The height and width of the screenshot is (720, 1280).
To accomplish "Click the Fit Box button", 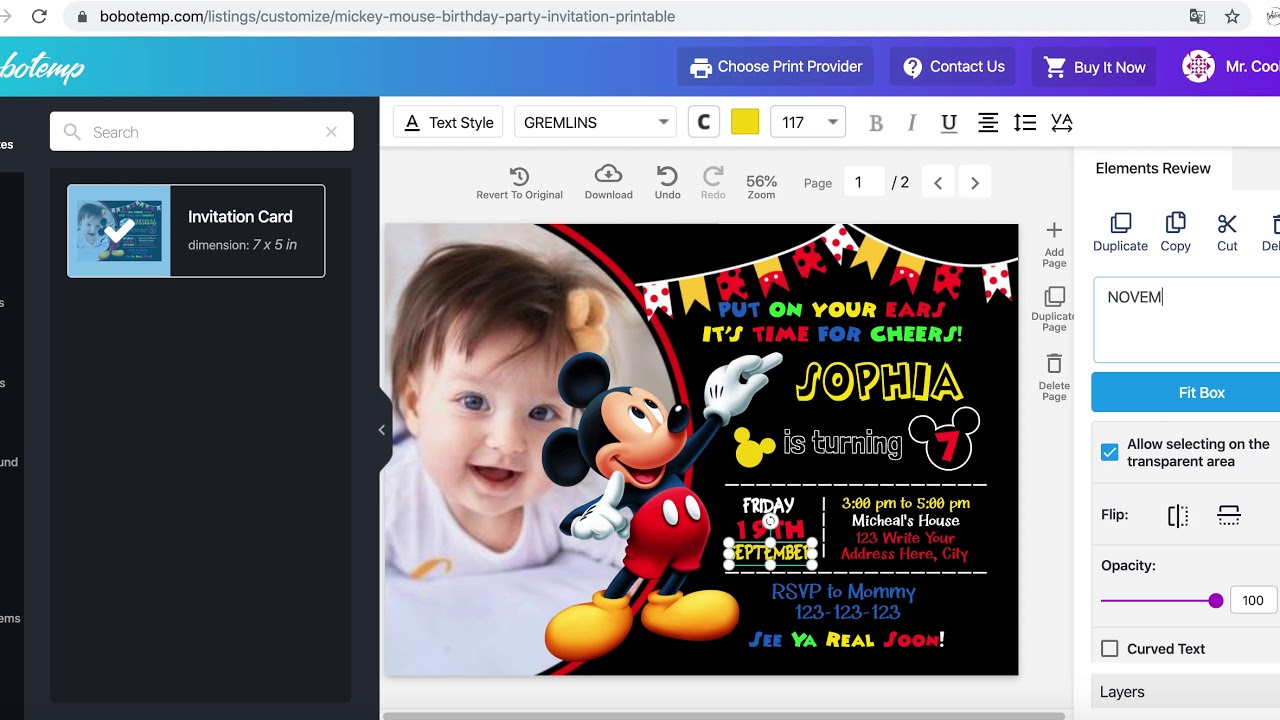I will [1186, 392].
